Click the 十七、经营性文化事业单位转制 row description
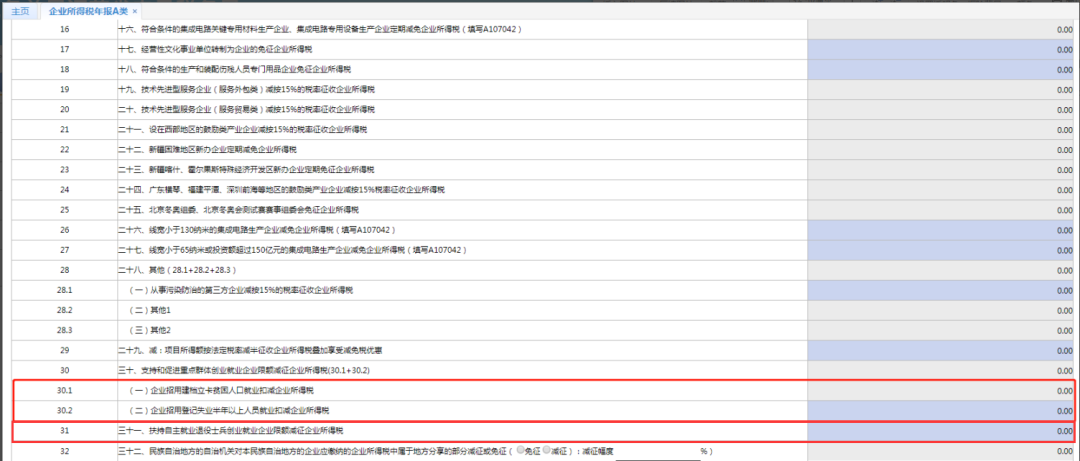 click(215, 50)
